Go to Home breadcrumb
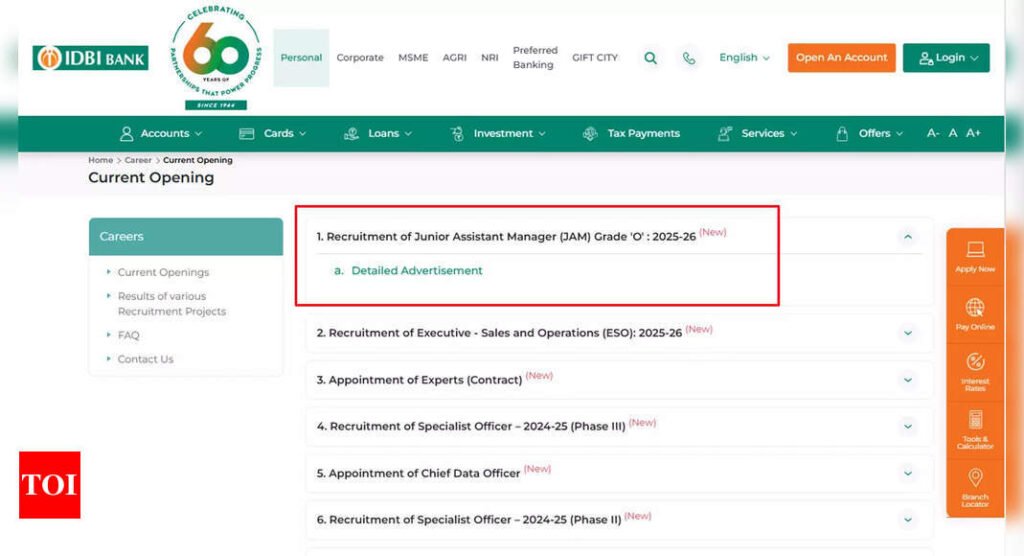Image resolution: width=1024 pixels, height=556 pixels. click(x=101, y=160)
